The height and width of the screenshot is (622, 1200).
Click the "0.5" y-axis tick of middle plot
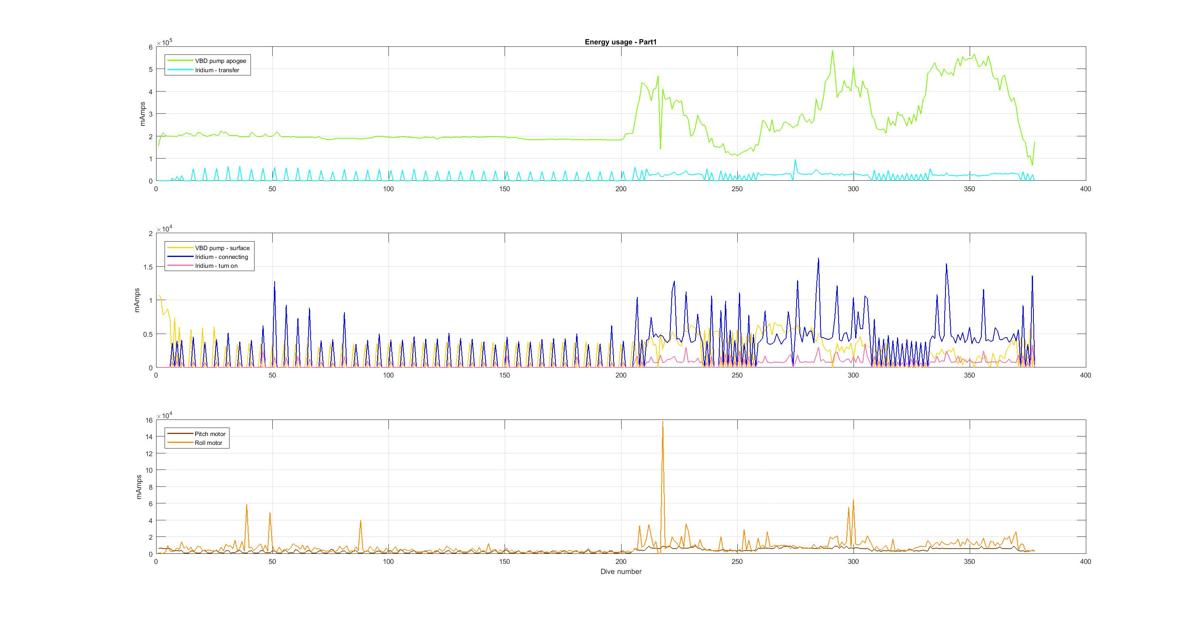coord(147,334)
